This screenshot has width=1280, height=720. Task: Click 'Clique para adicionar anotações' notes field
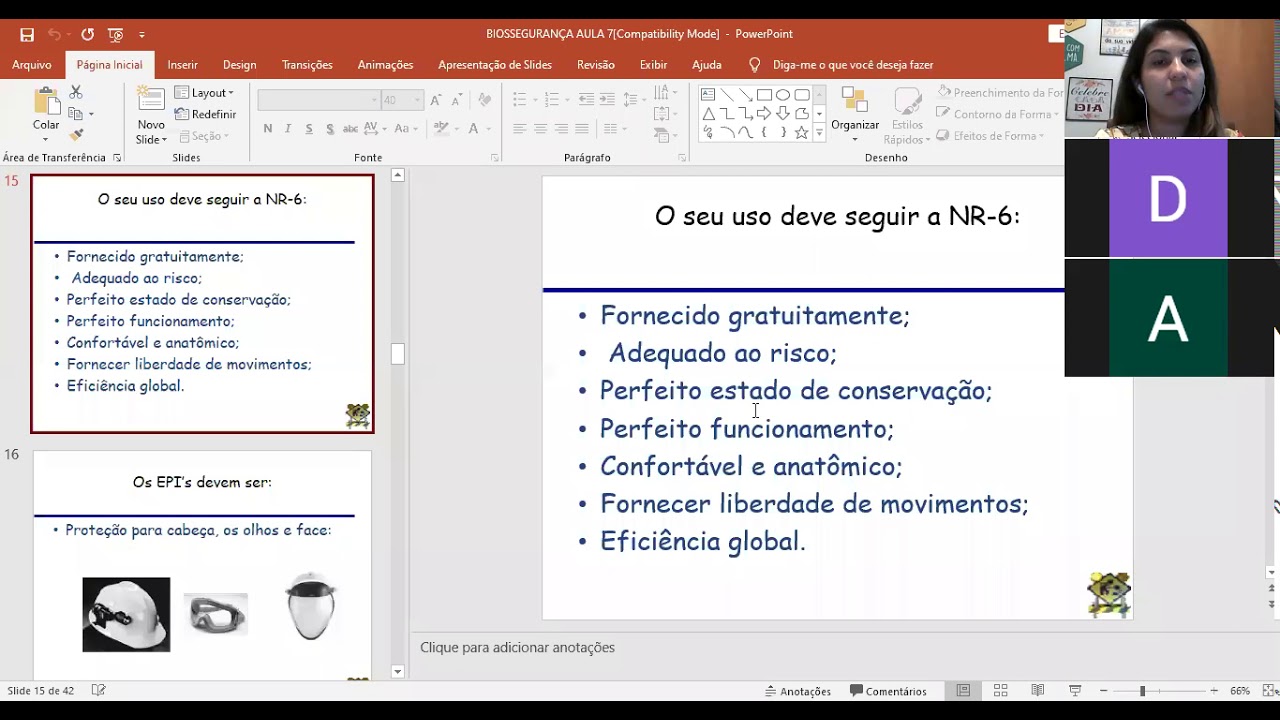(x=517, y=647)
